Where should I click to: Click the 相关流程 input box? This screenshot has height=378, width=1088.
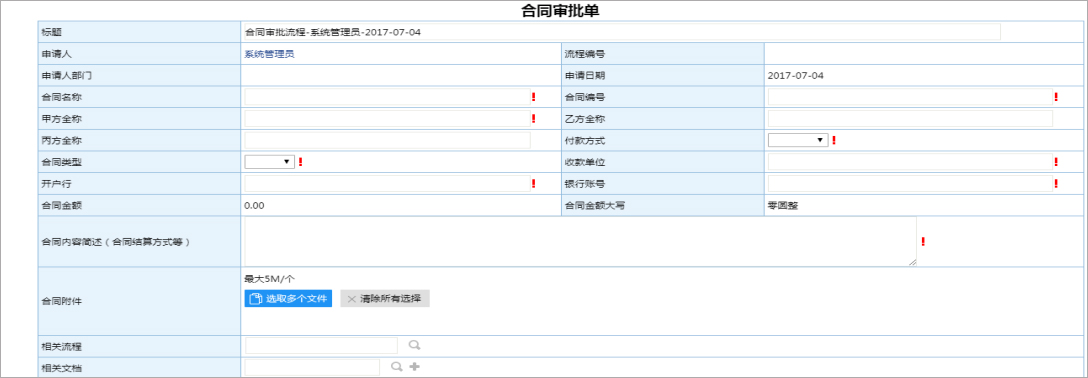[321, 345]
